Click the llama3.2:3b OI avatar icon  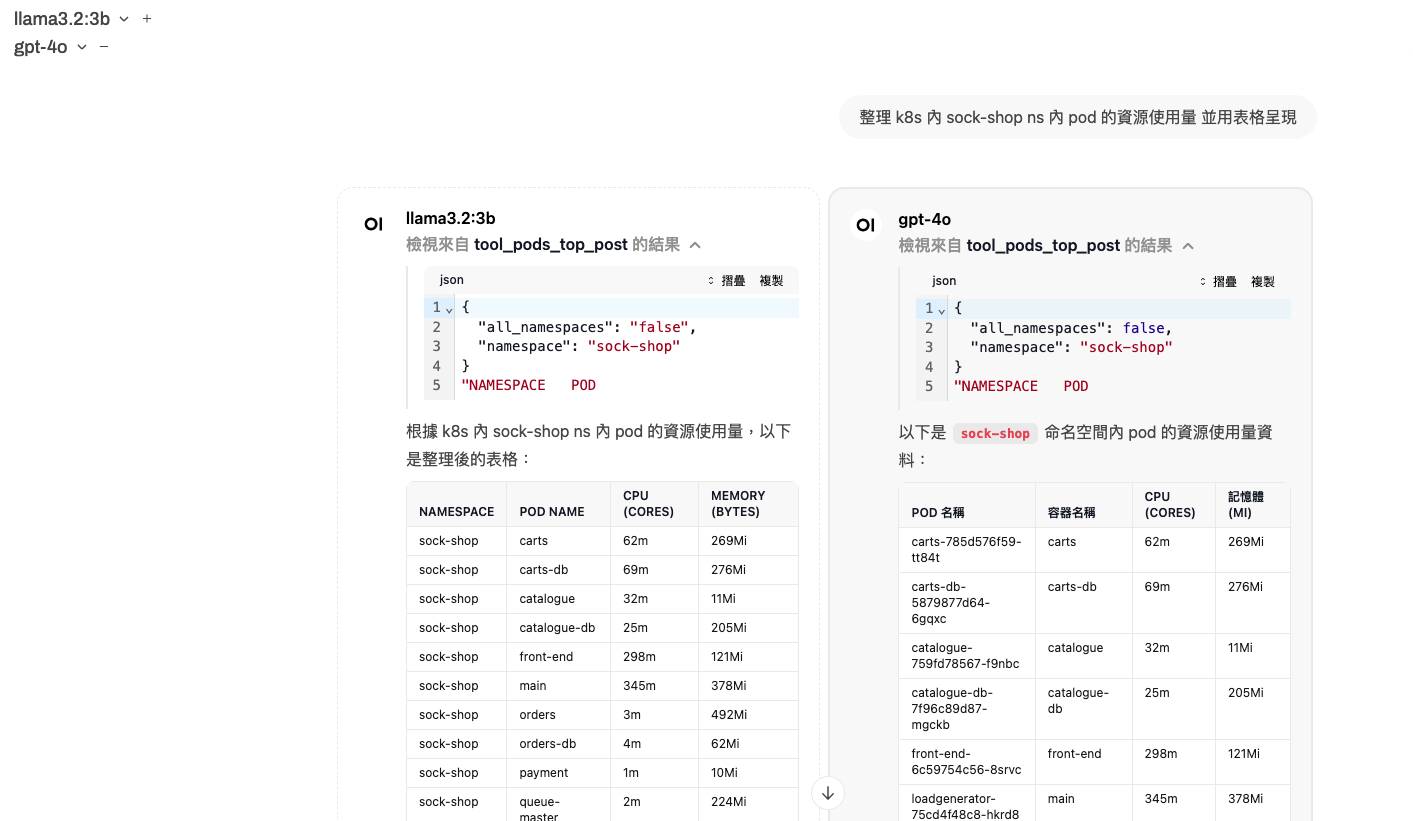(373, 224)
